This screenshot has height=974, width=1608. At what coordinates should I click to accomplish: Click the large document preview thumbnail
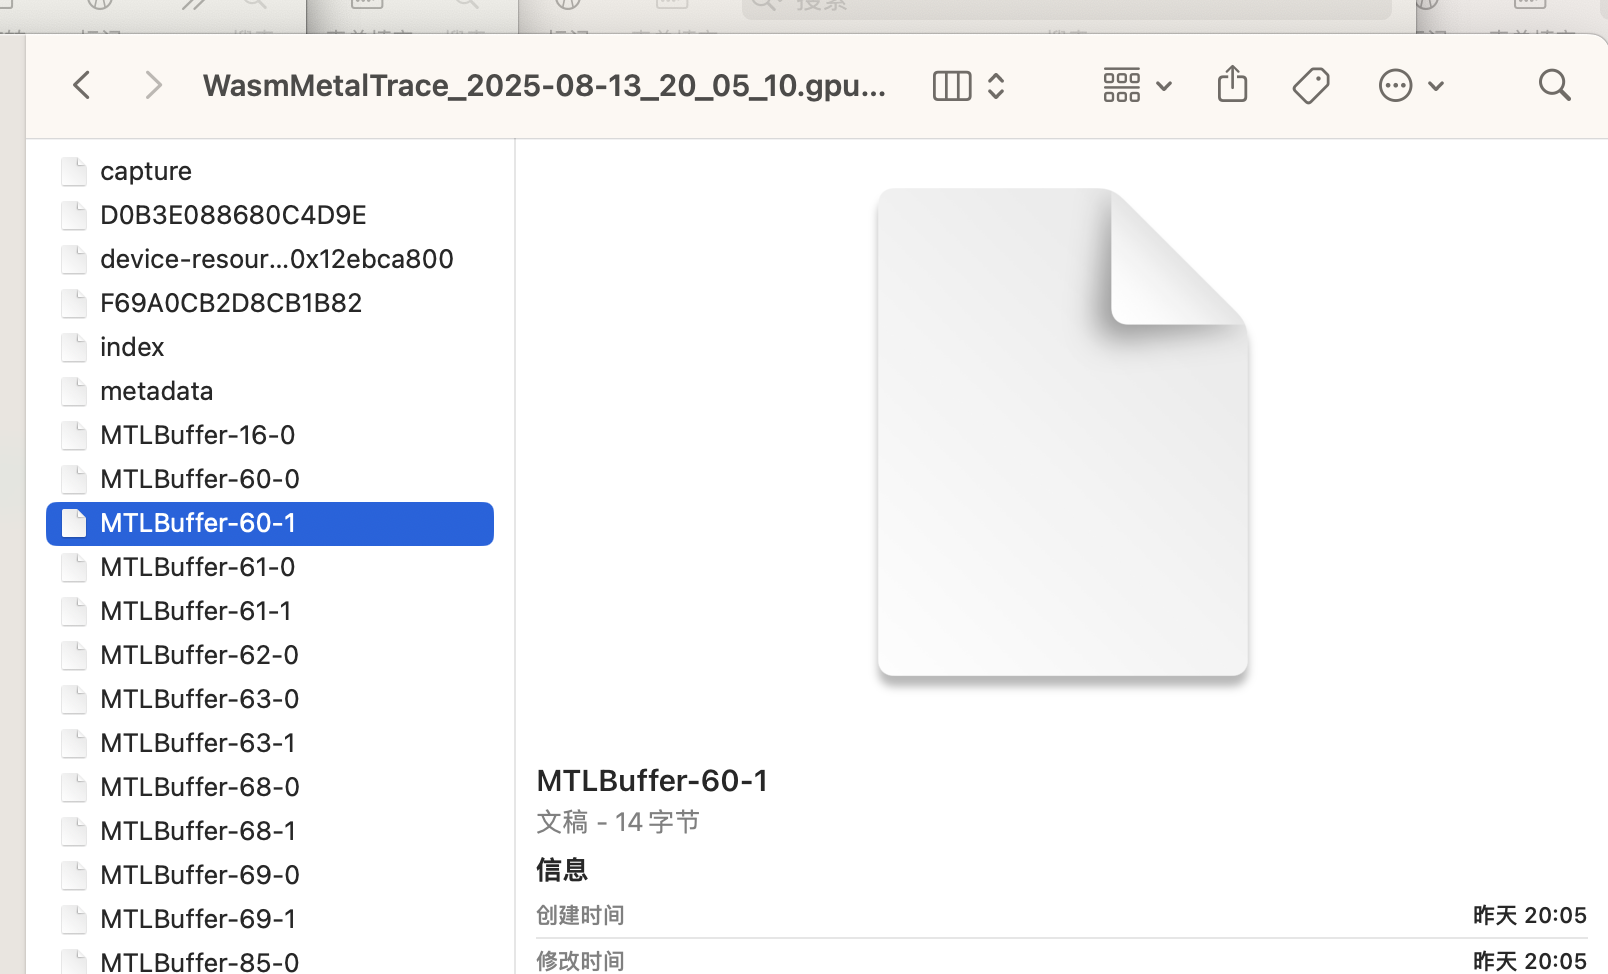[1062, 432]
